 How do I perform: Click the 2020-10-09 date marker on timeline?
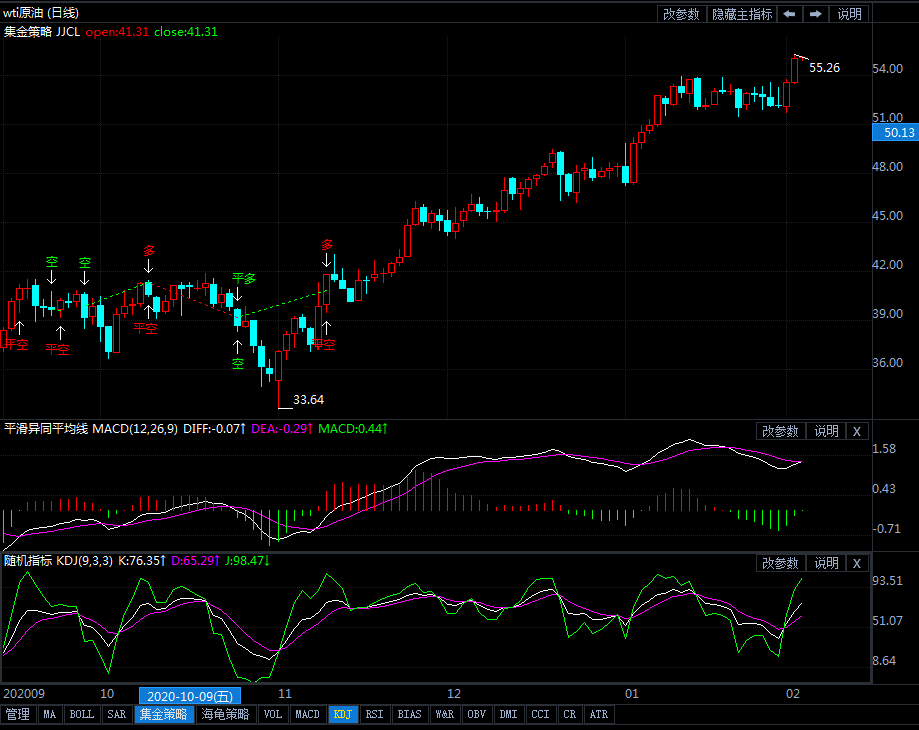point(190,695)
